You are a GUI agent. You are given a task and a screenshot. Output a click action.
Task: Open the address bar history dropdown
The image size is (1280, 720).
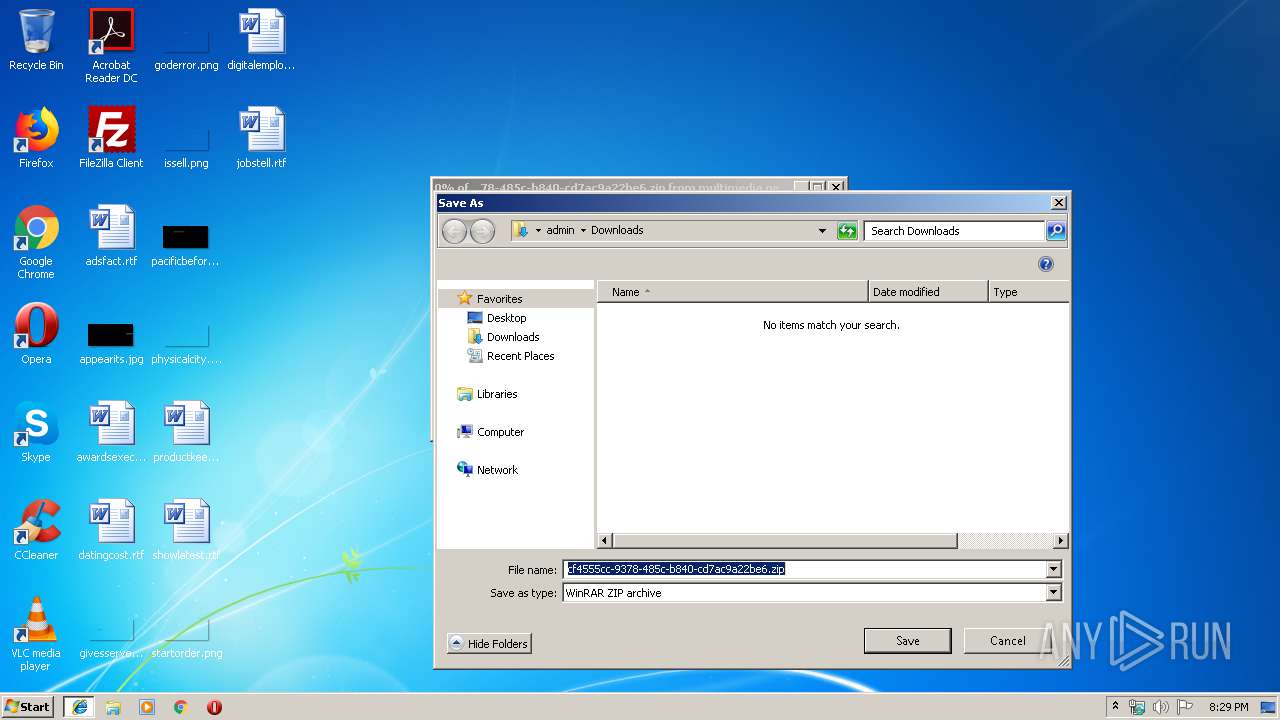pyautogui.click(x=822, y=231)
